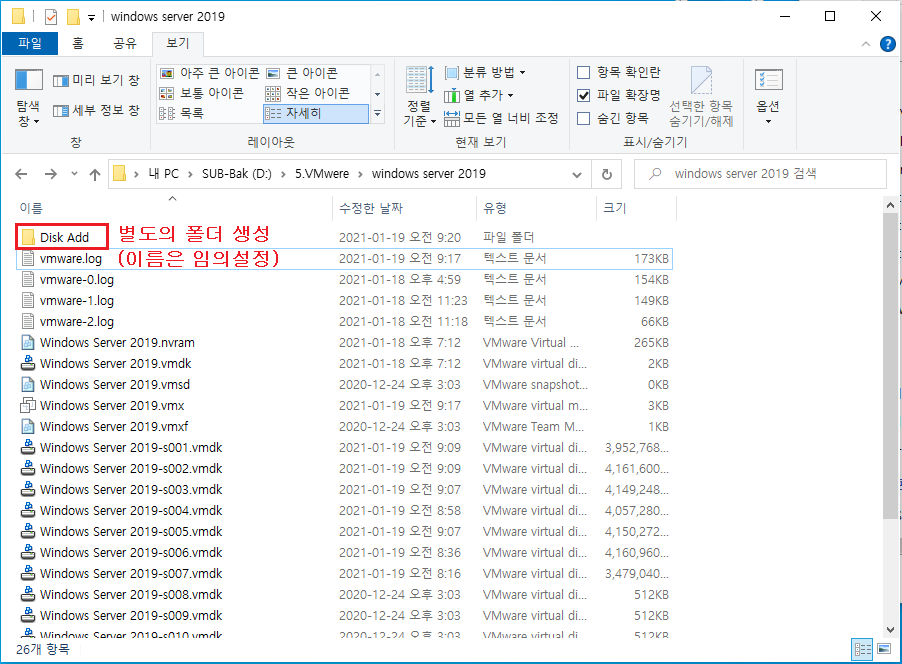
Task: Refresh the folder view
Action: point(606,174)
